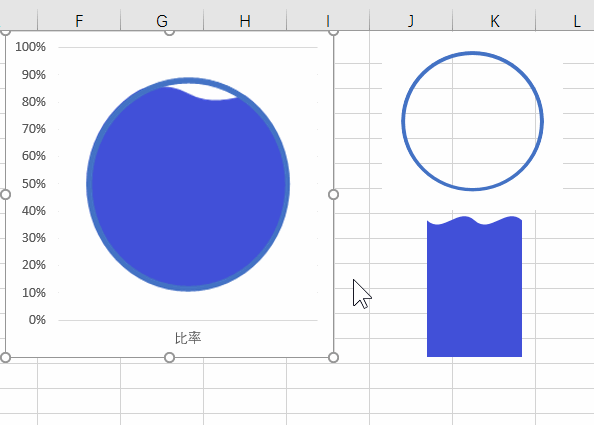Click the 80% axis label
Screen dimensions: 594x425
click(x=34, y=102)
